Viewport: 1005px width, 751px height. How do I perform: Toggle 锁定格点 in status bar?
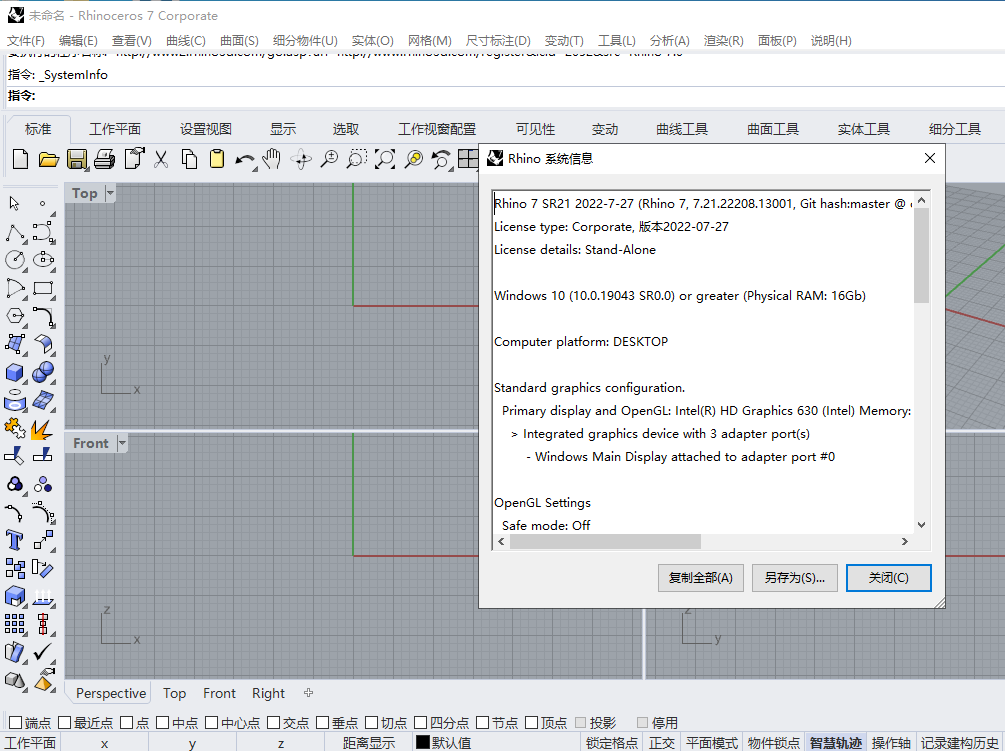612,743
